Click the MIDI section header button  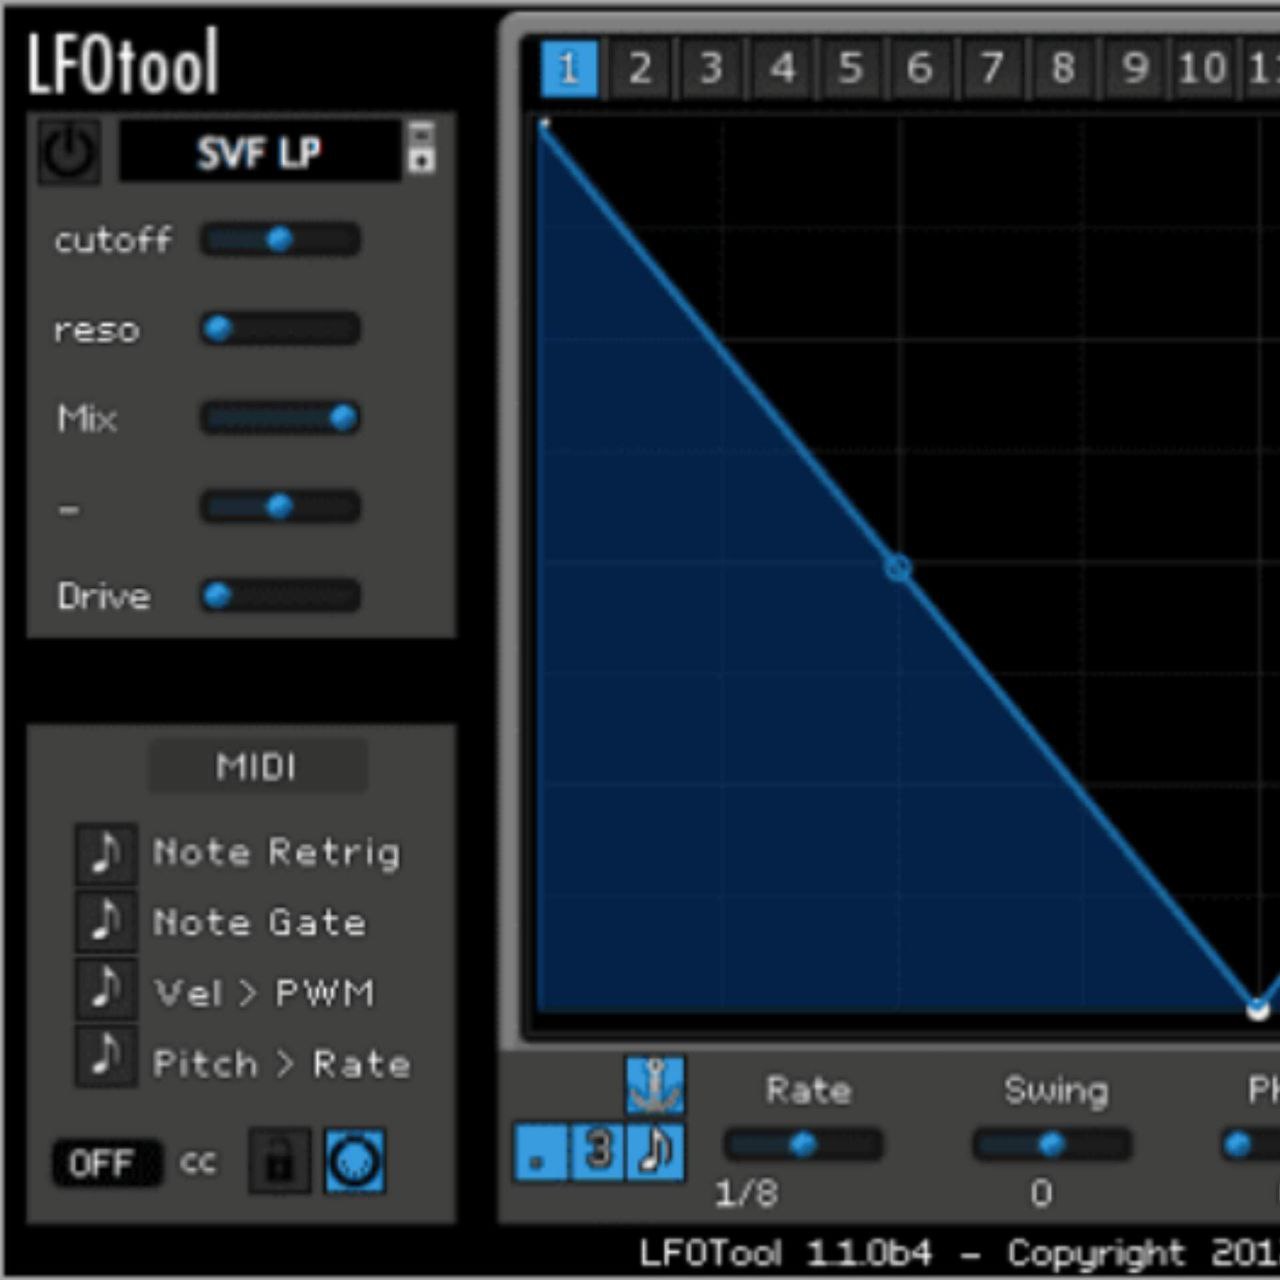click(258, 767)
